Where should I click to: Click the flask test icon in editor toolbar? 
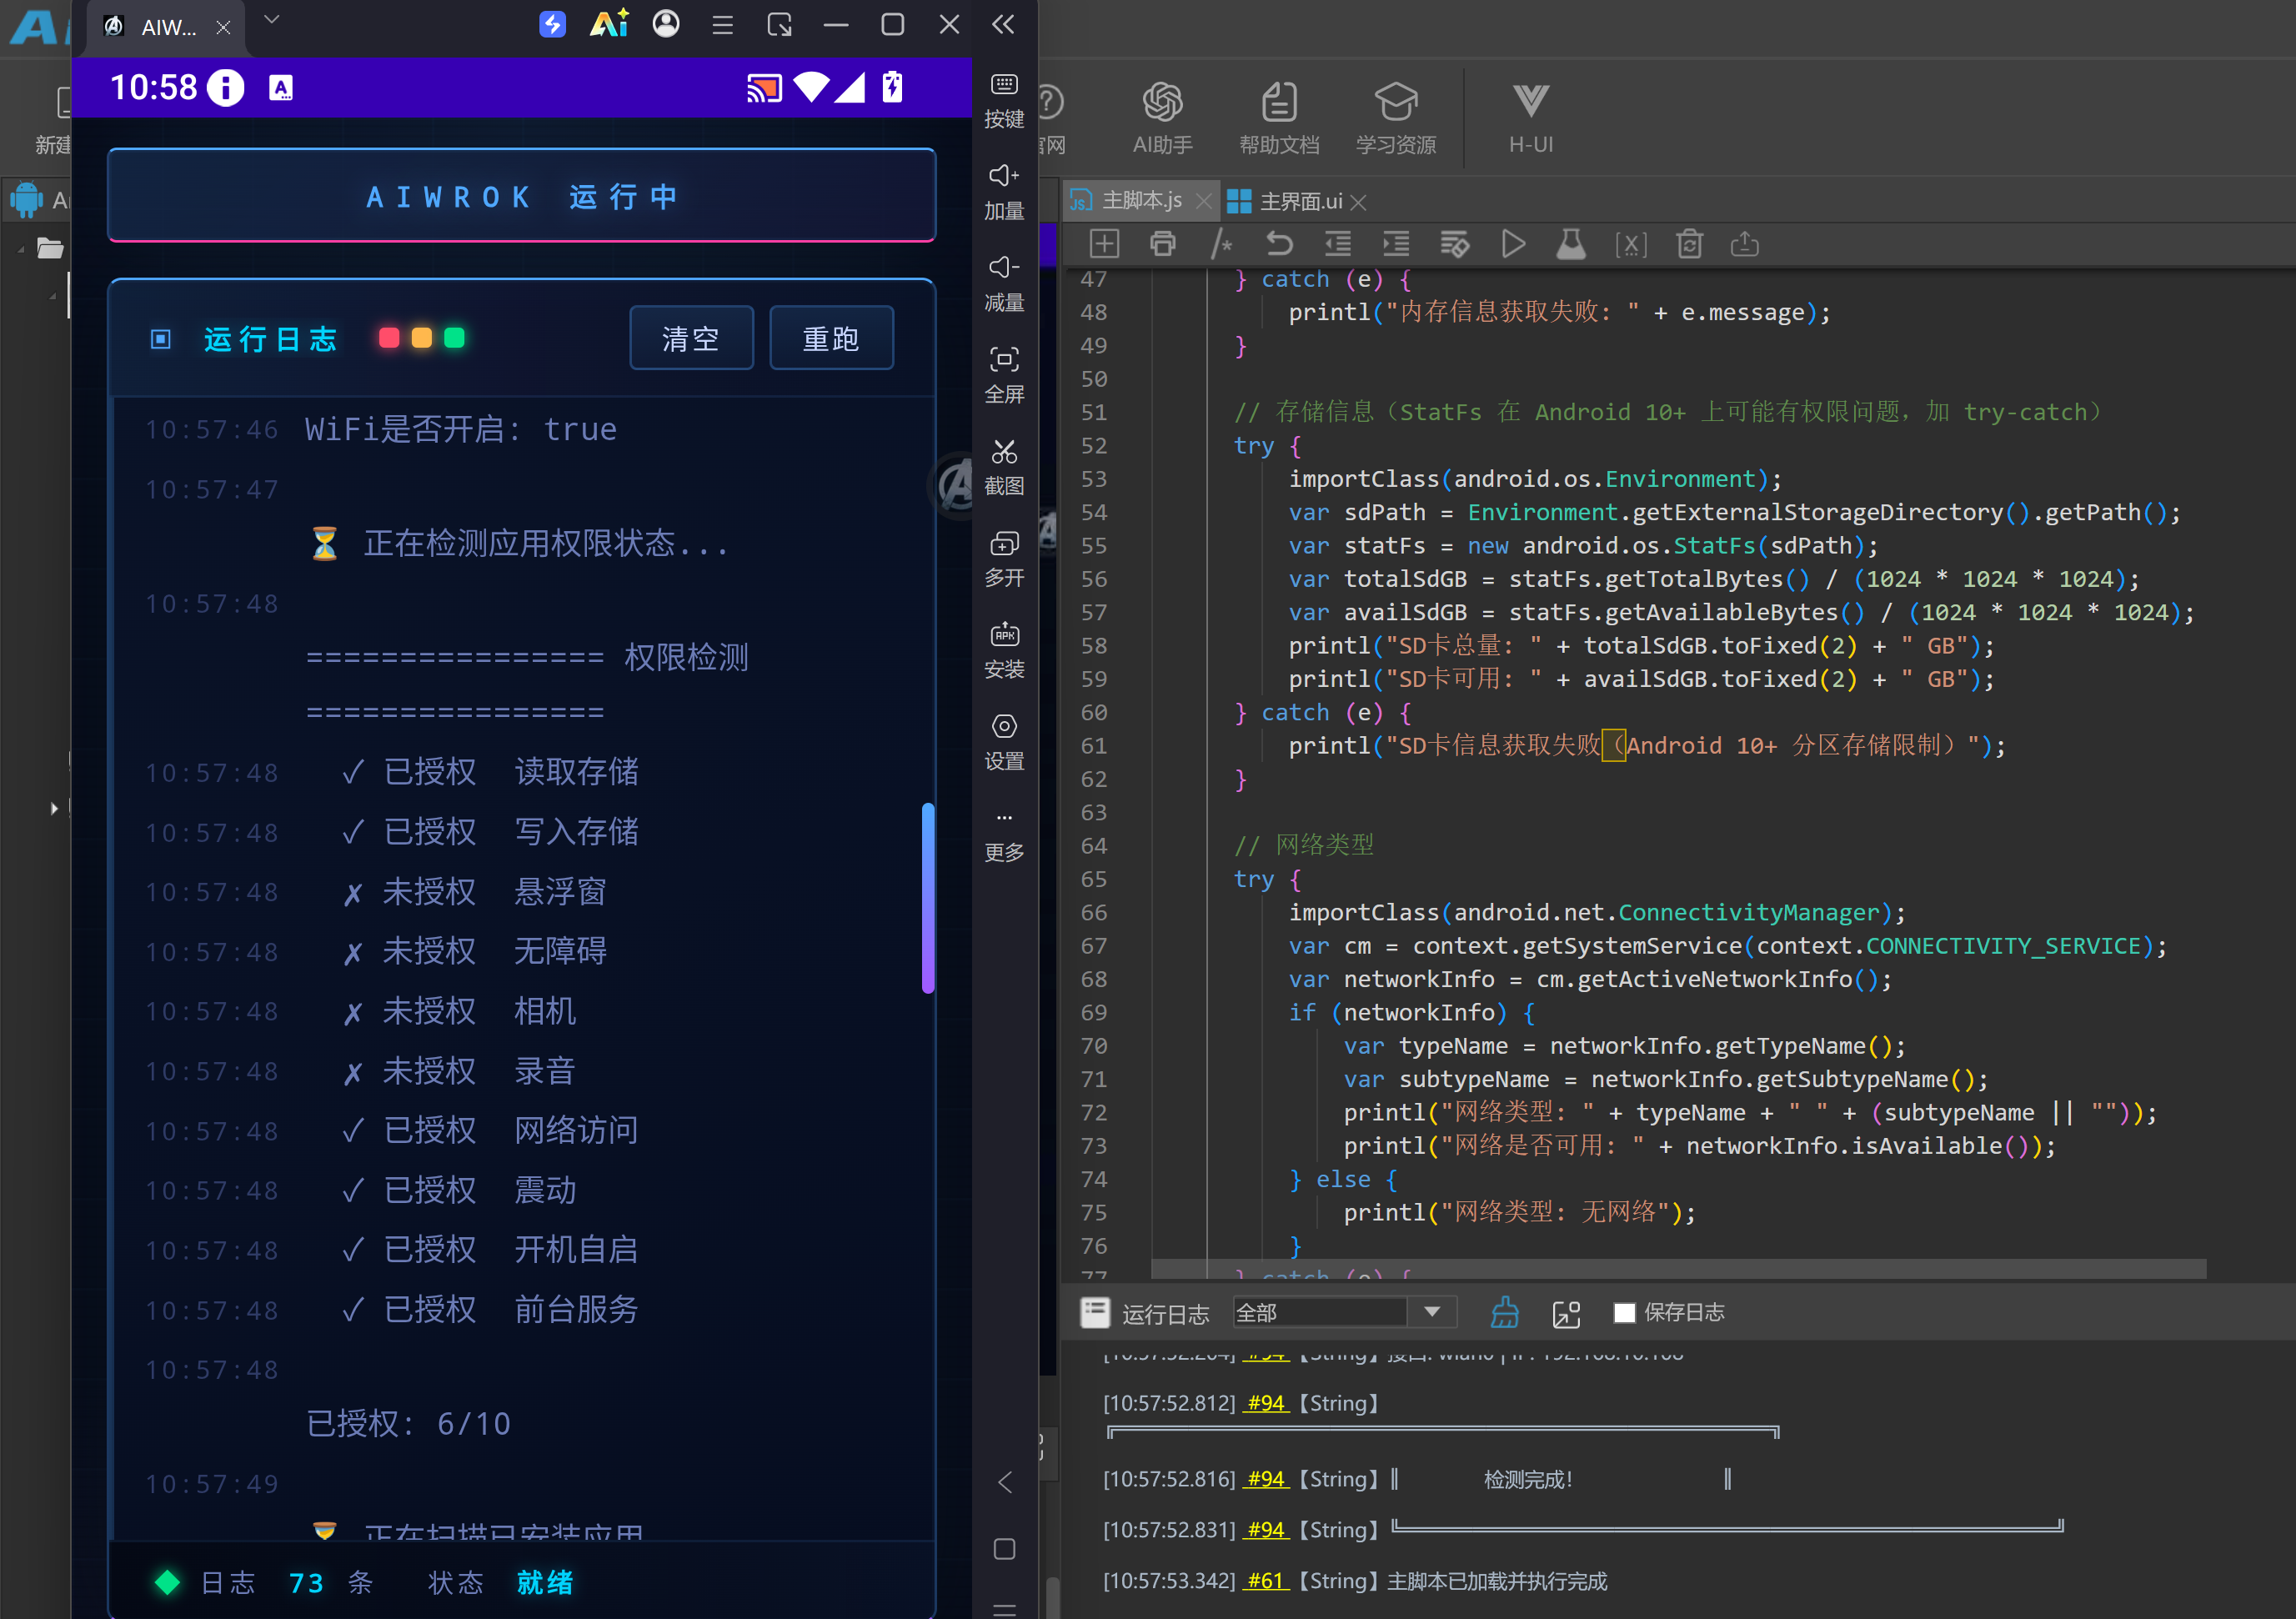point(1570,244)
